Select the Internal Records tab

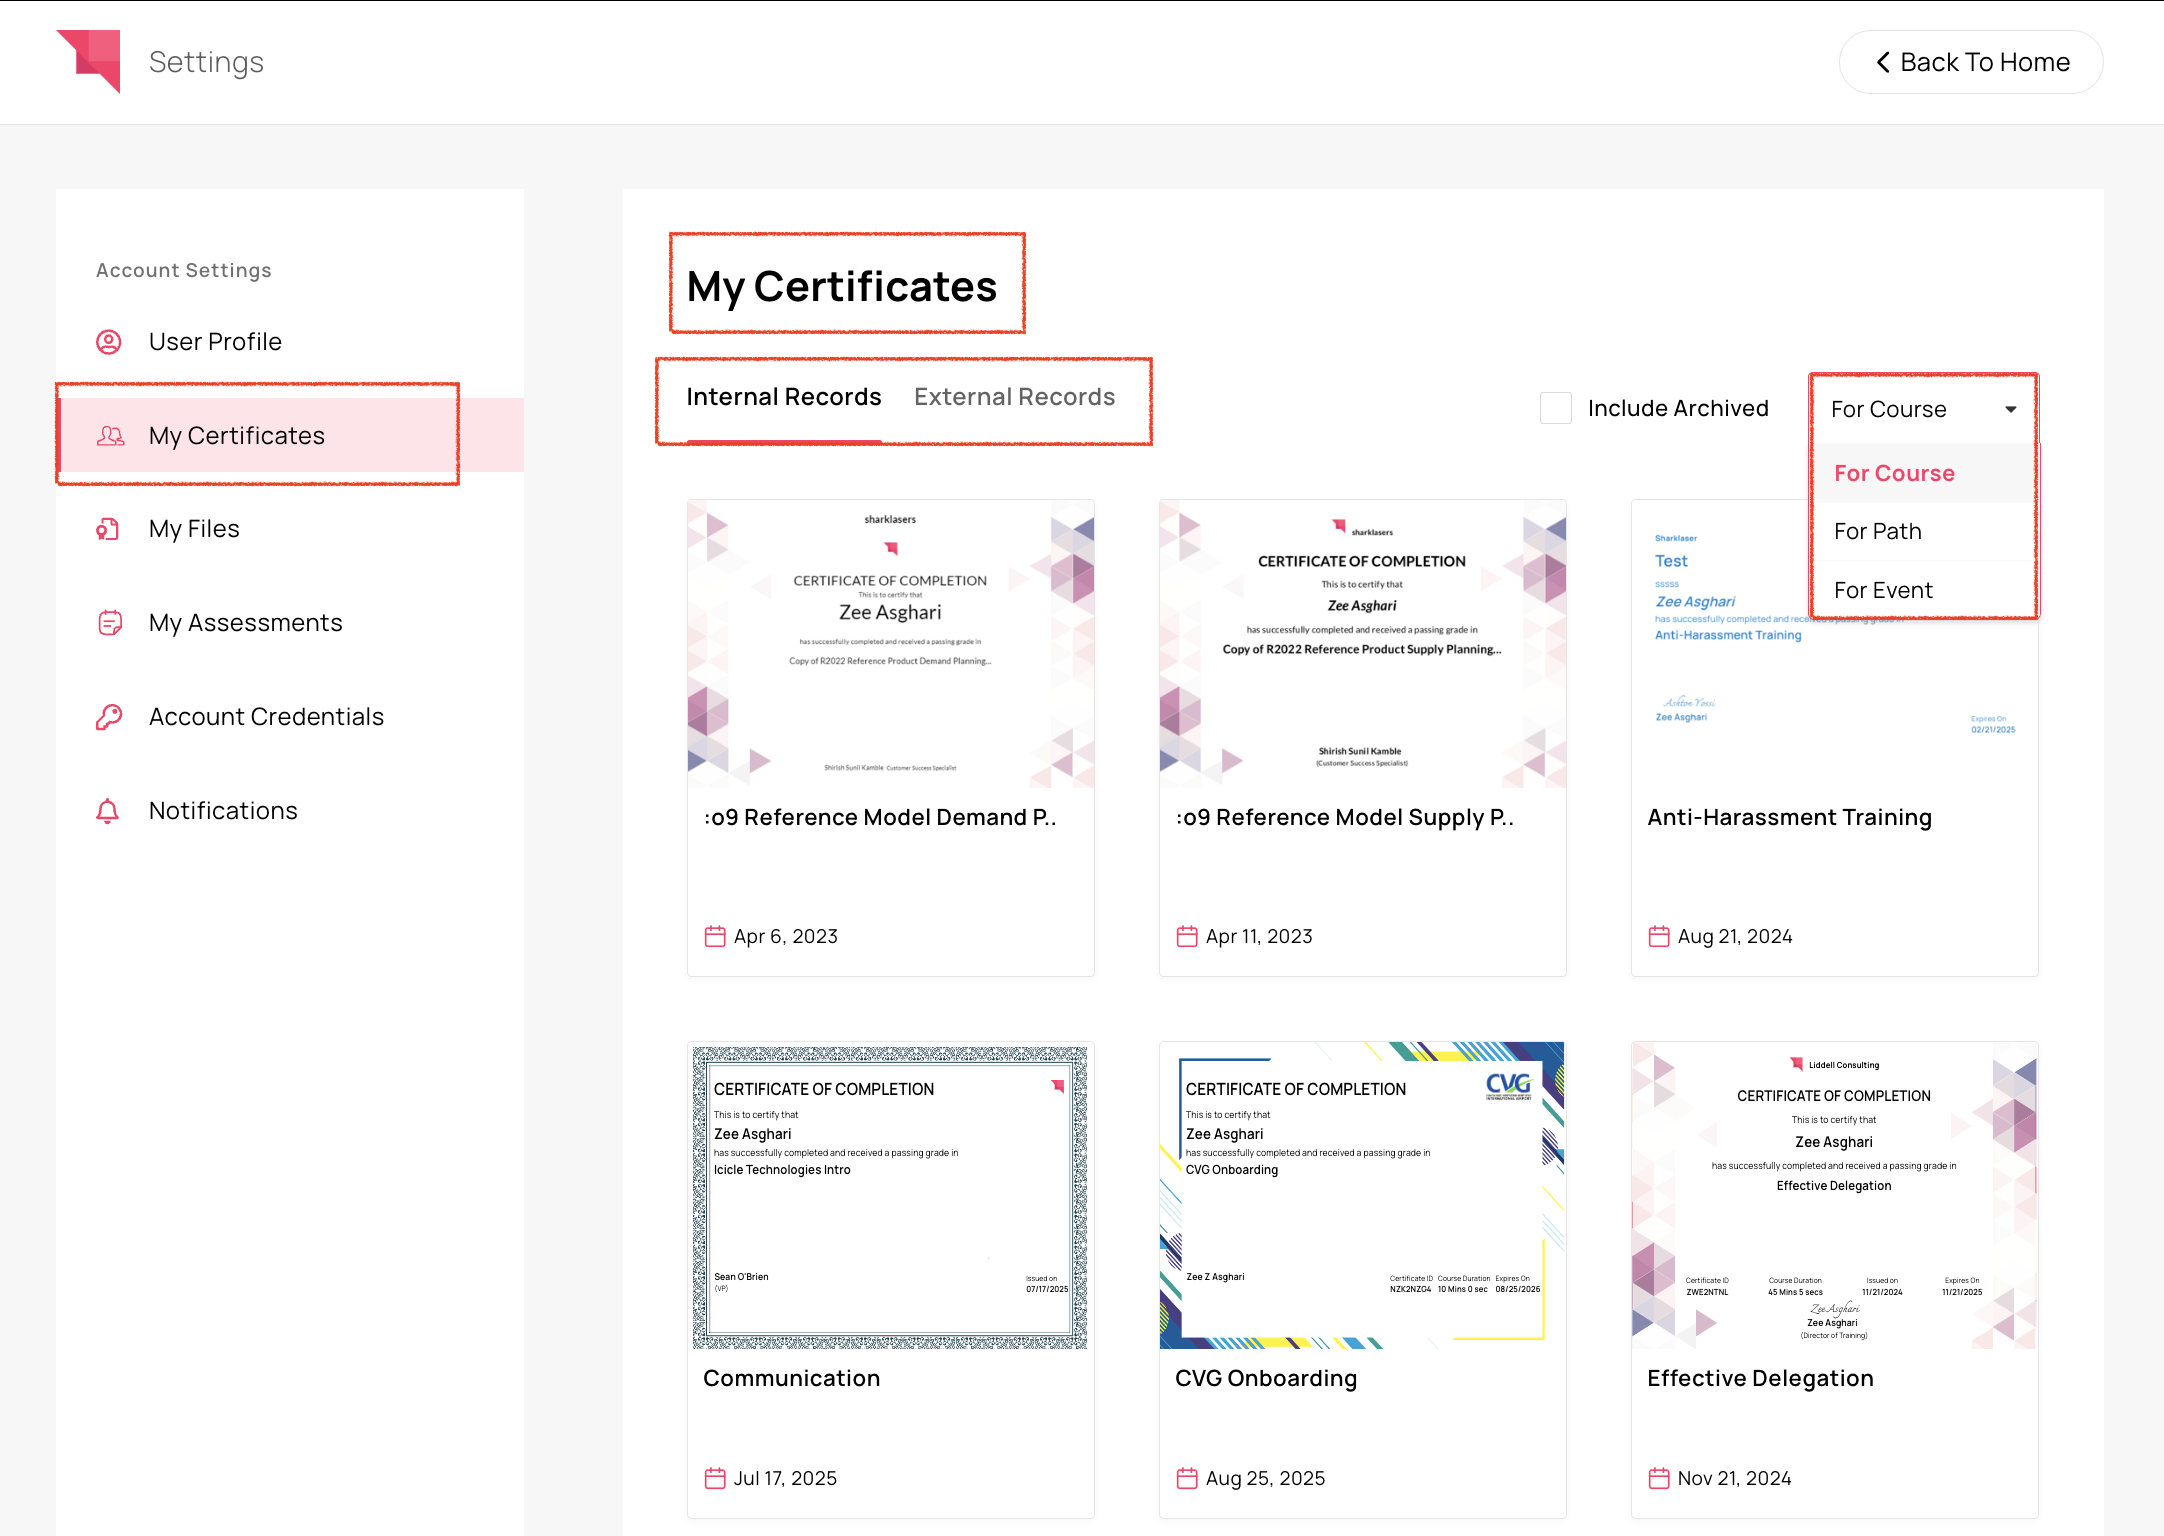[x=783, y=397]
